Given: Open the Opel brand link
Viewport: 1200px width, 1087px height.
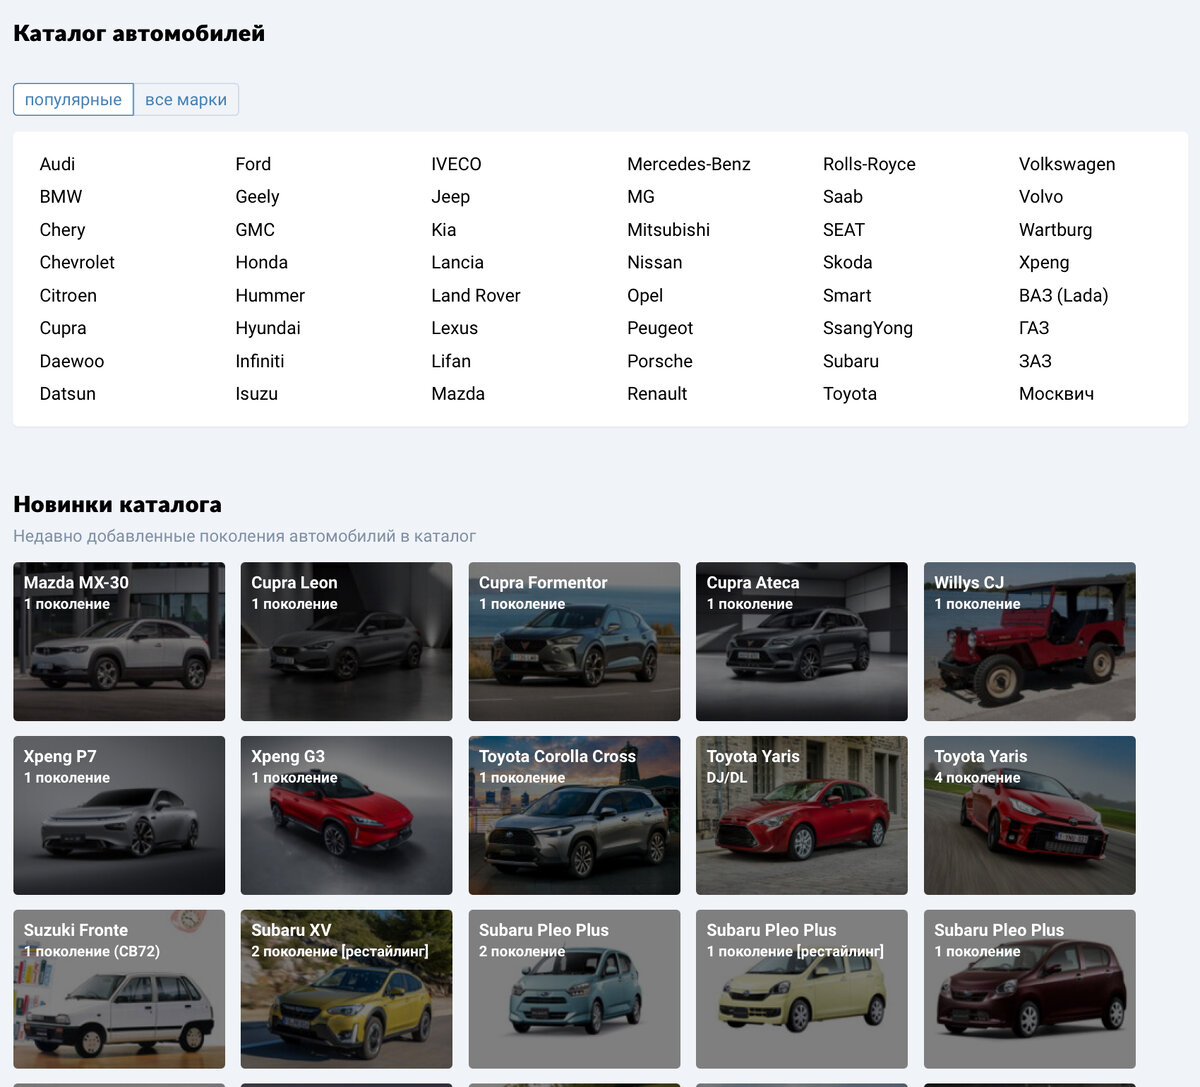Looking at the screenshot, I should tap(645, 295).
